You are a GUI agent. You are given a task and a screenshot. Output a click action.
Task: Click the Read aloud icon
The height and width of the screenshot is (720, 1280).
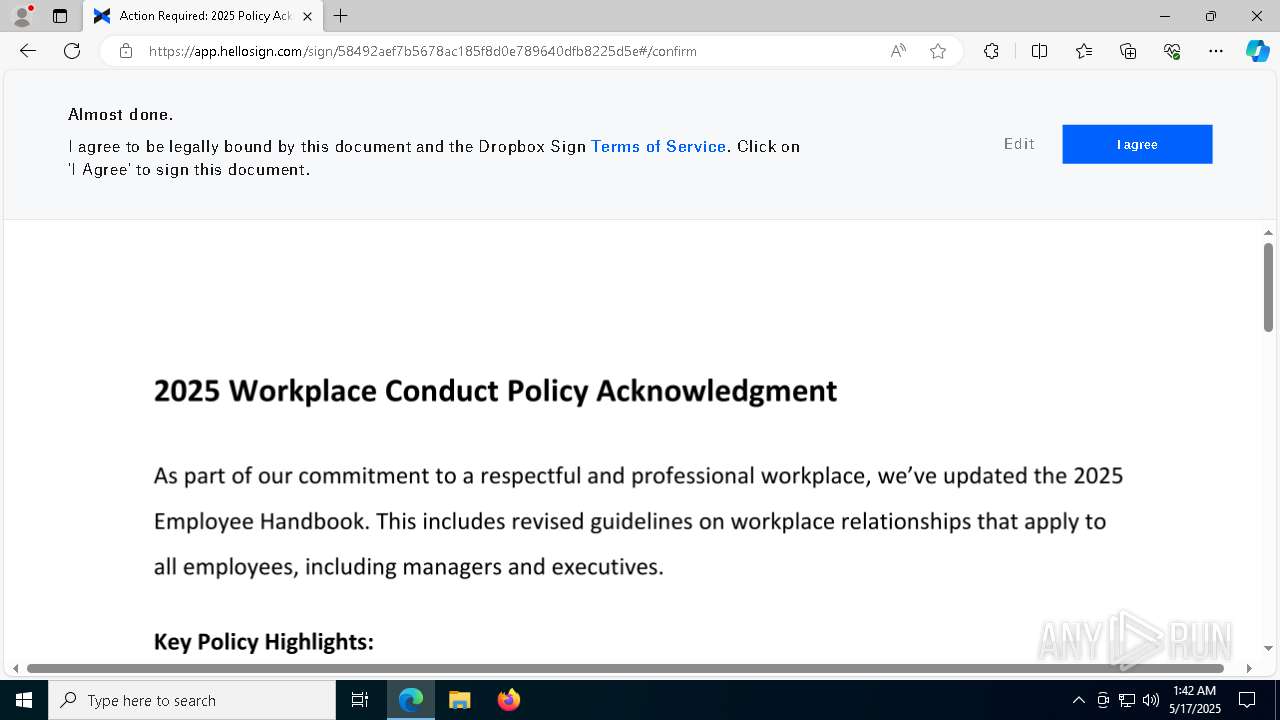[898, 51]
